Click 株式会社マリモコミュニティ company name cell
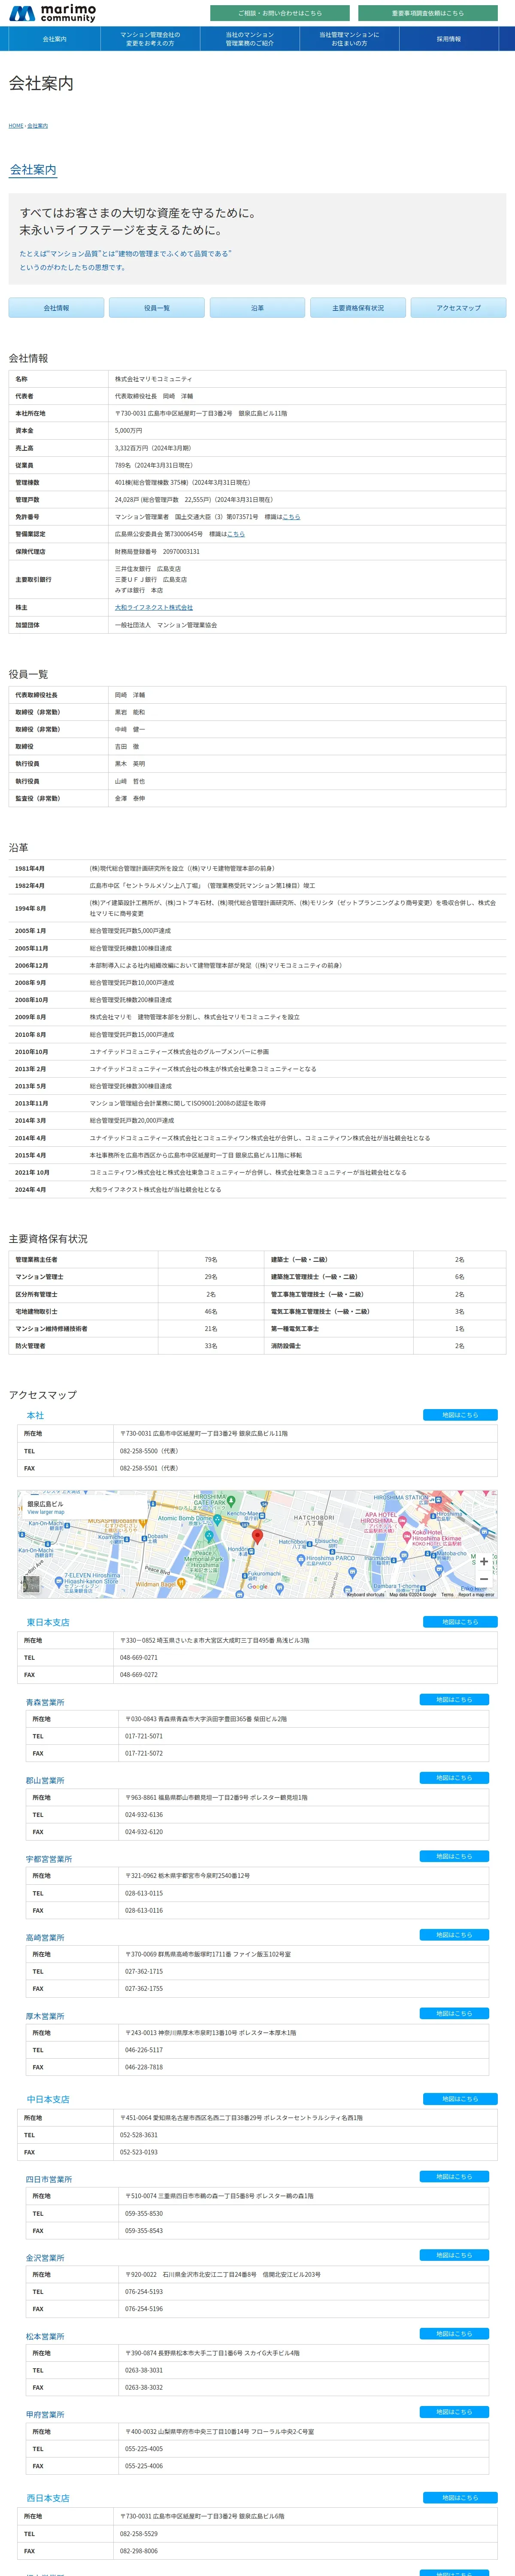Image resolution: width=515 pixels, height=2576 pixels. pos(307,379)
